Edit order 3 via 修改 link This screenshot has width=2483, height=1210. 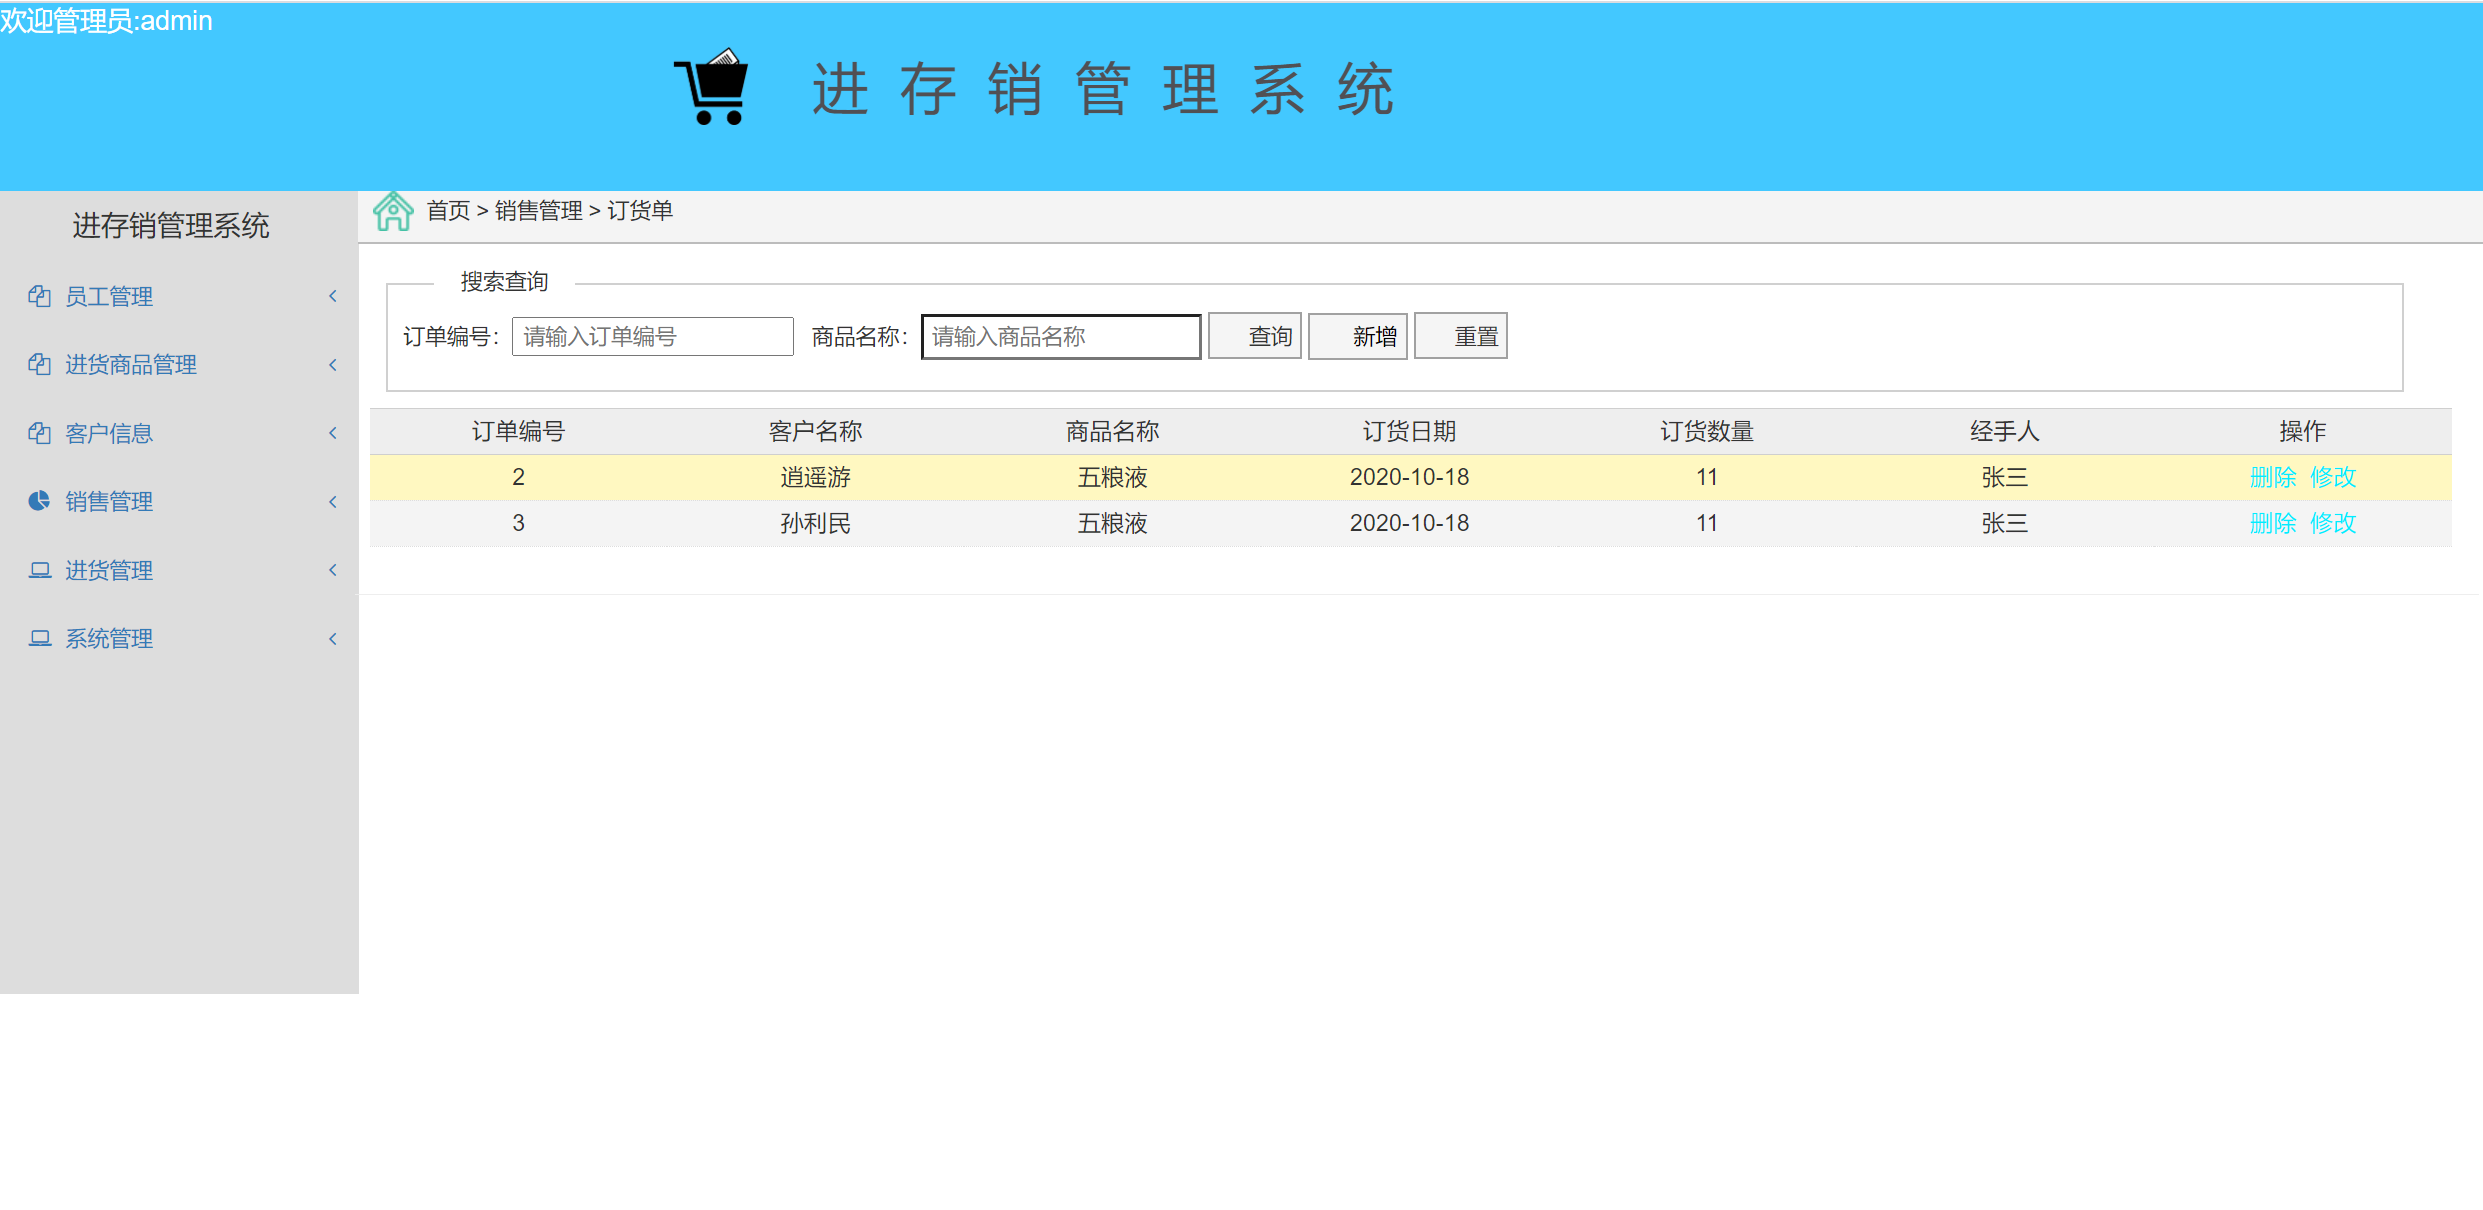[2333, 523]
